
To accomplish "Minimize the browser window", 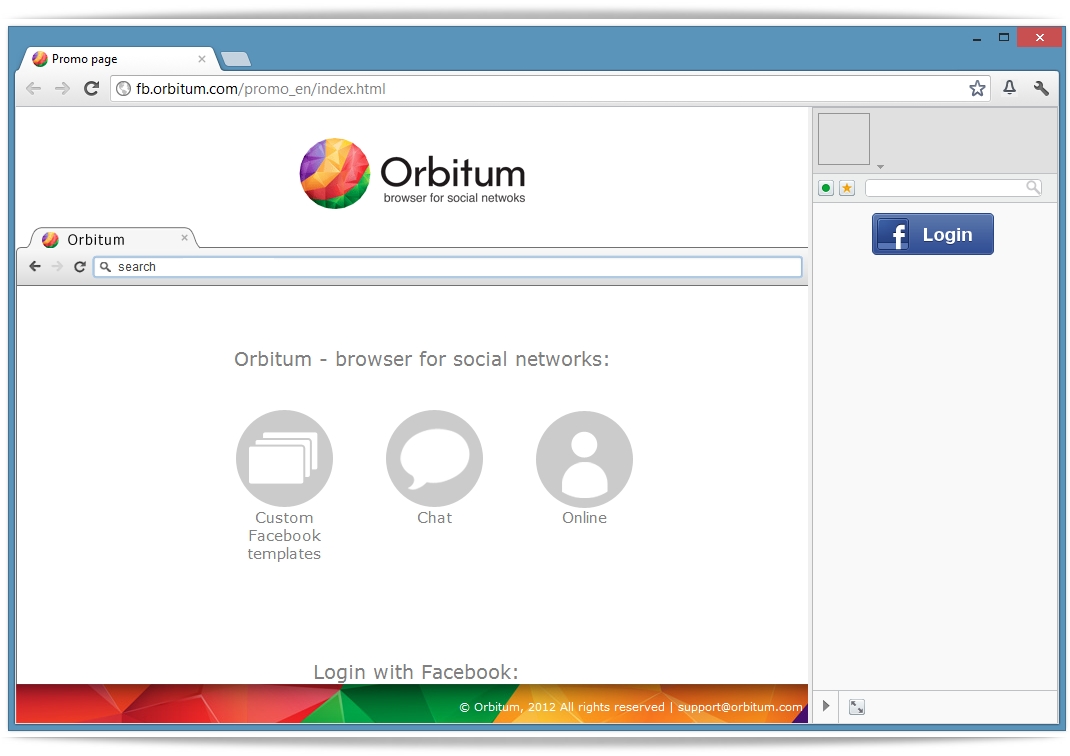I will click(977, 39).
